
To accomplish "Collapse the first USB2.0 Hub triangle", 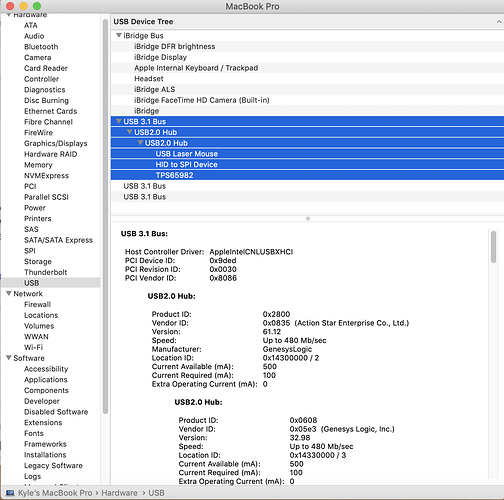I will [129, 132].
